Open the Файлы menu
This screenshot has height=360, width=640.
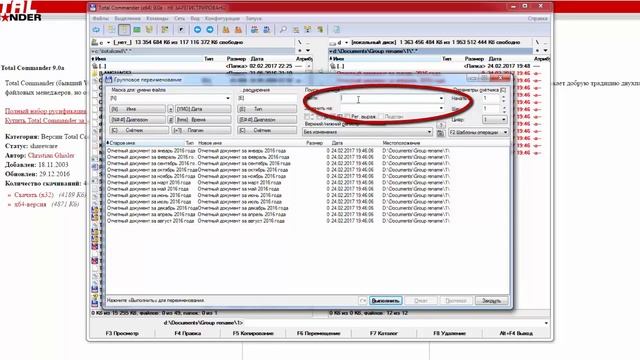coord(100,18)
